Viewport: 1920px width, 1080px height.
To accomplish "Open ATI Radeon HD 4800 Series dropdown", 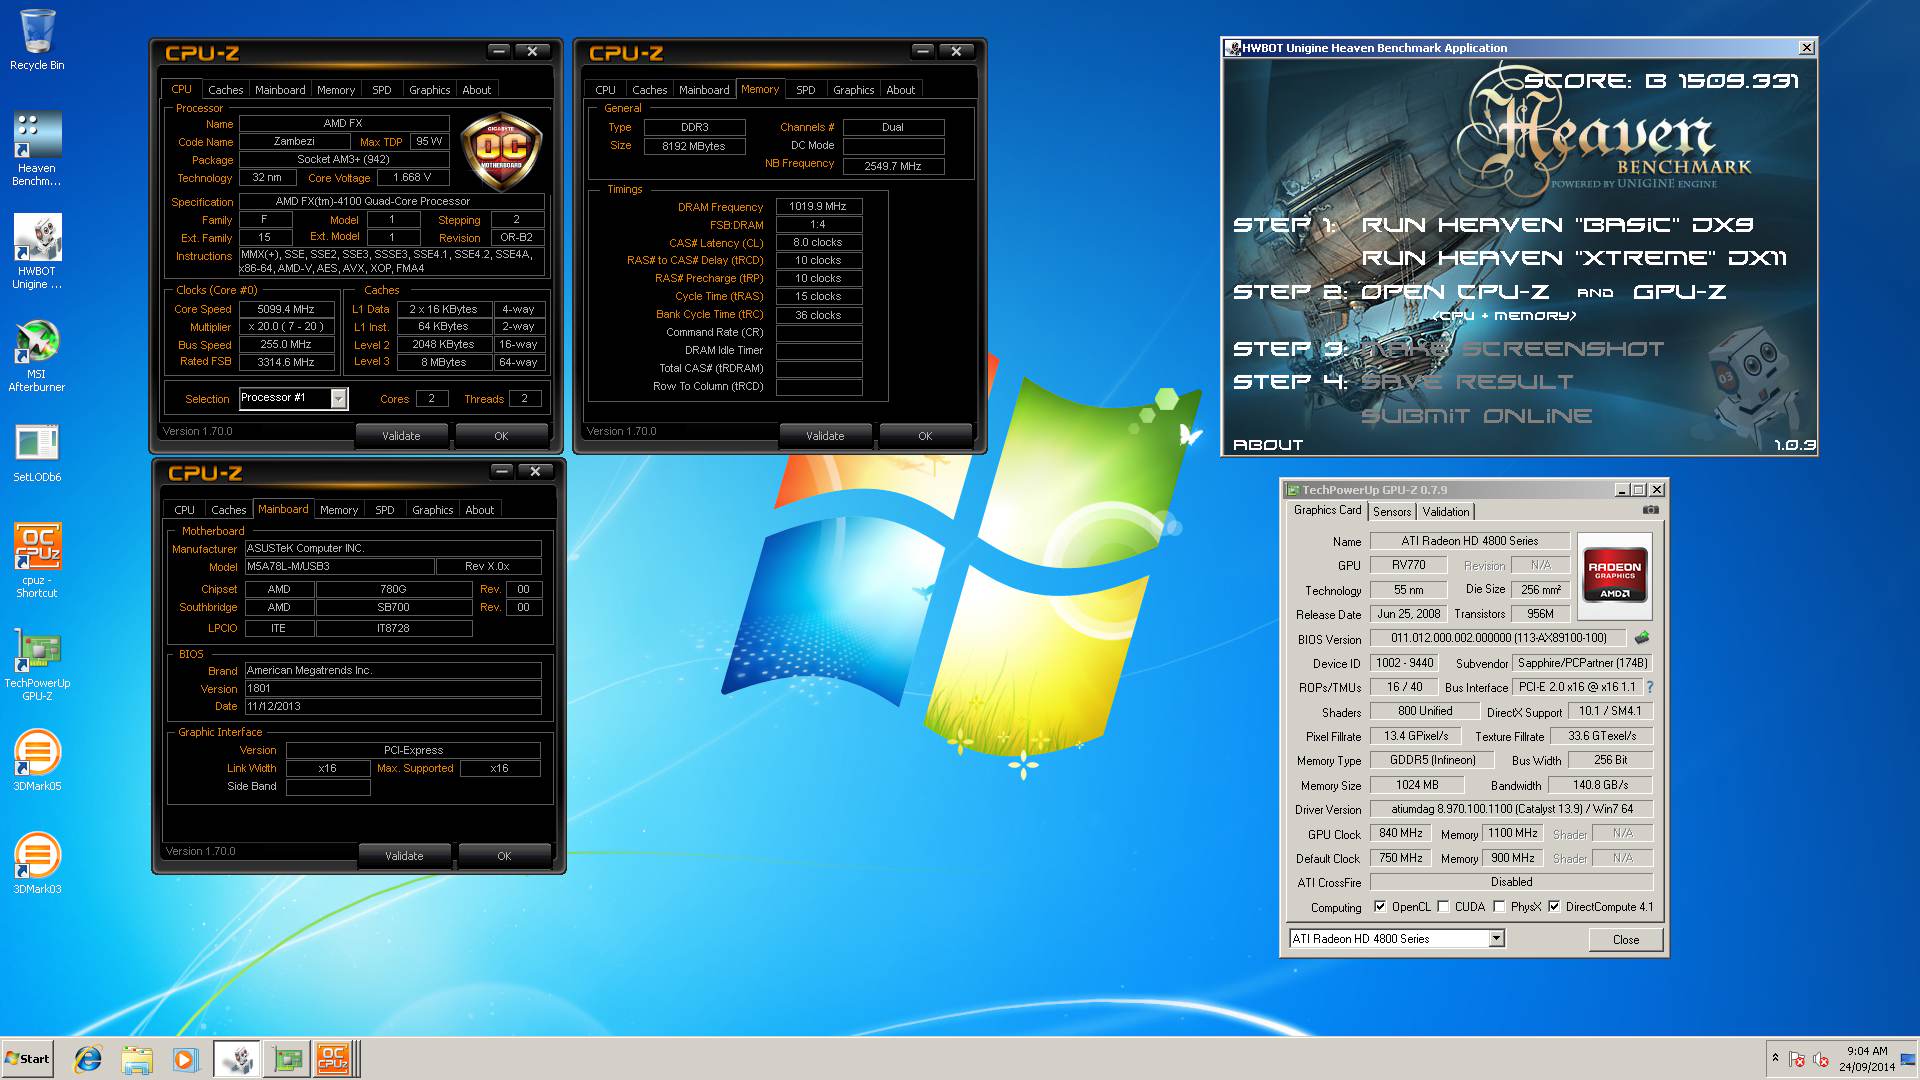I will pos(1496,939).
